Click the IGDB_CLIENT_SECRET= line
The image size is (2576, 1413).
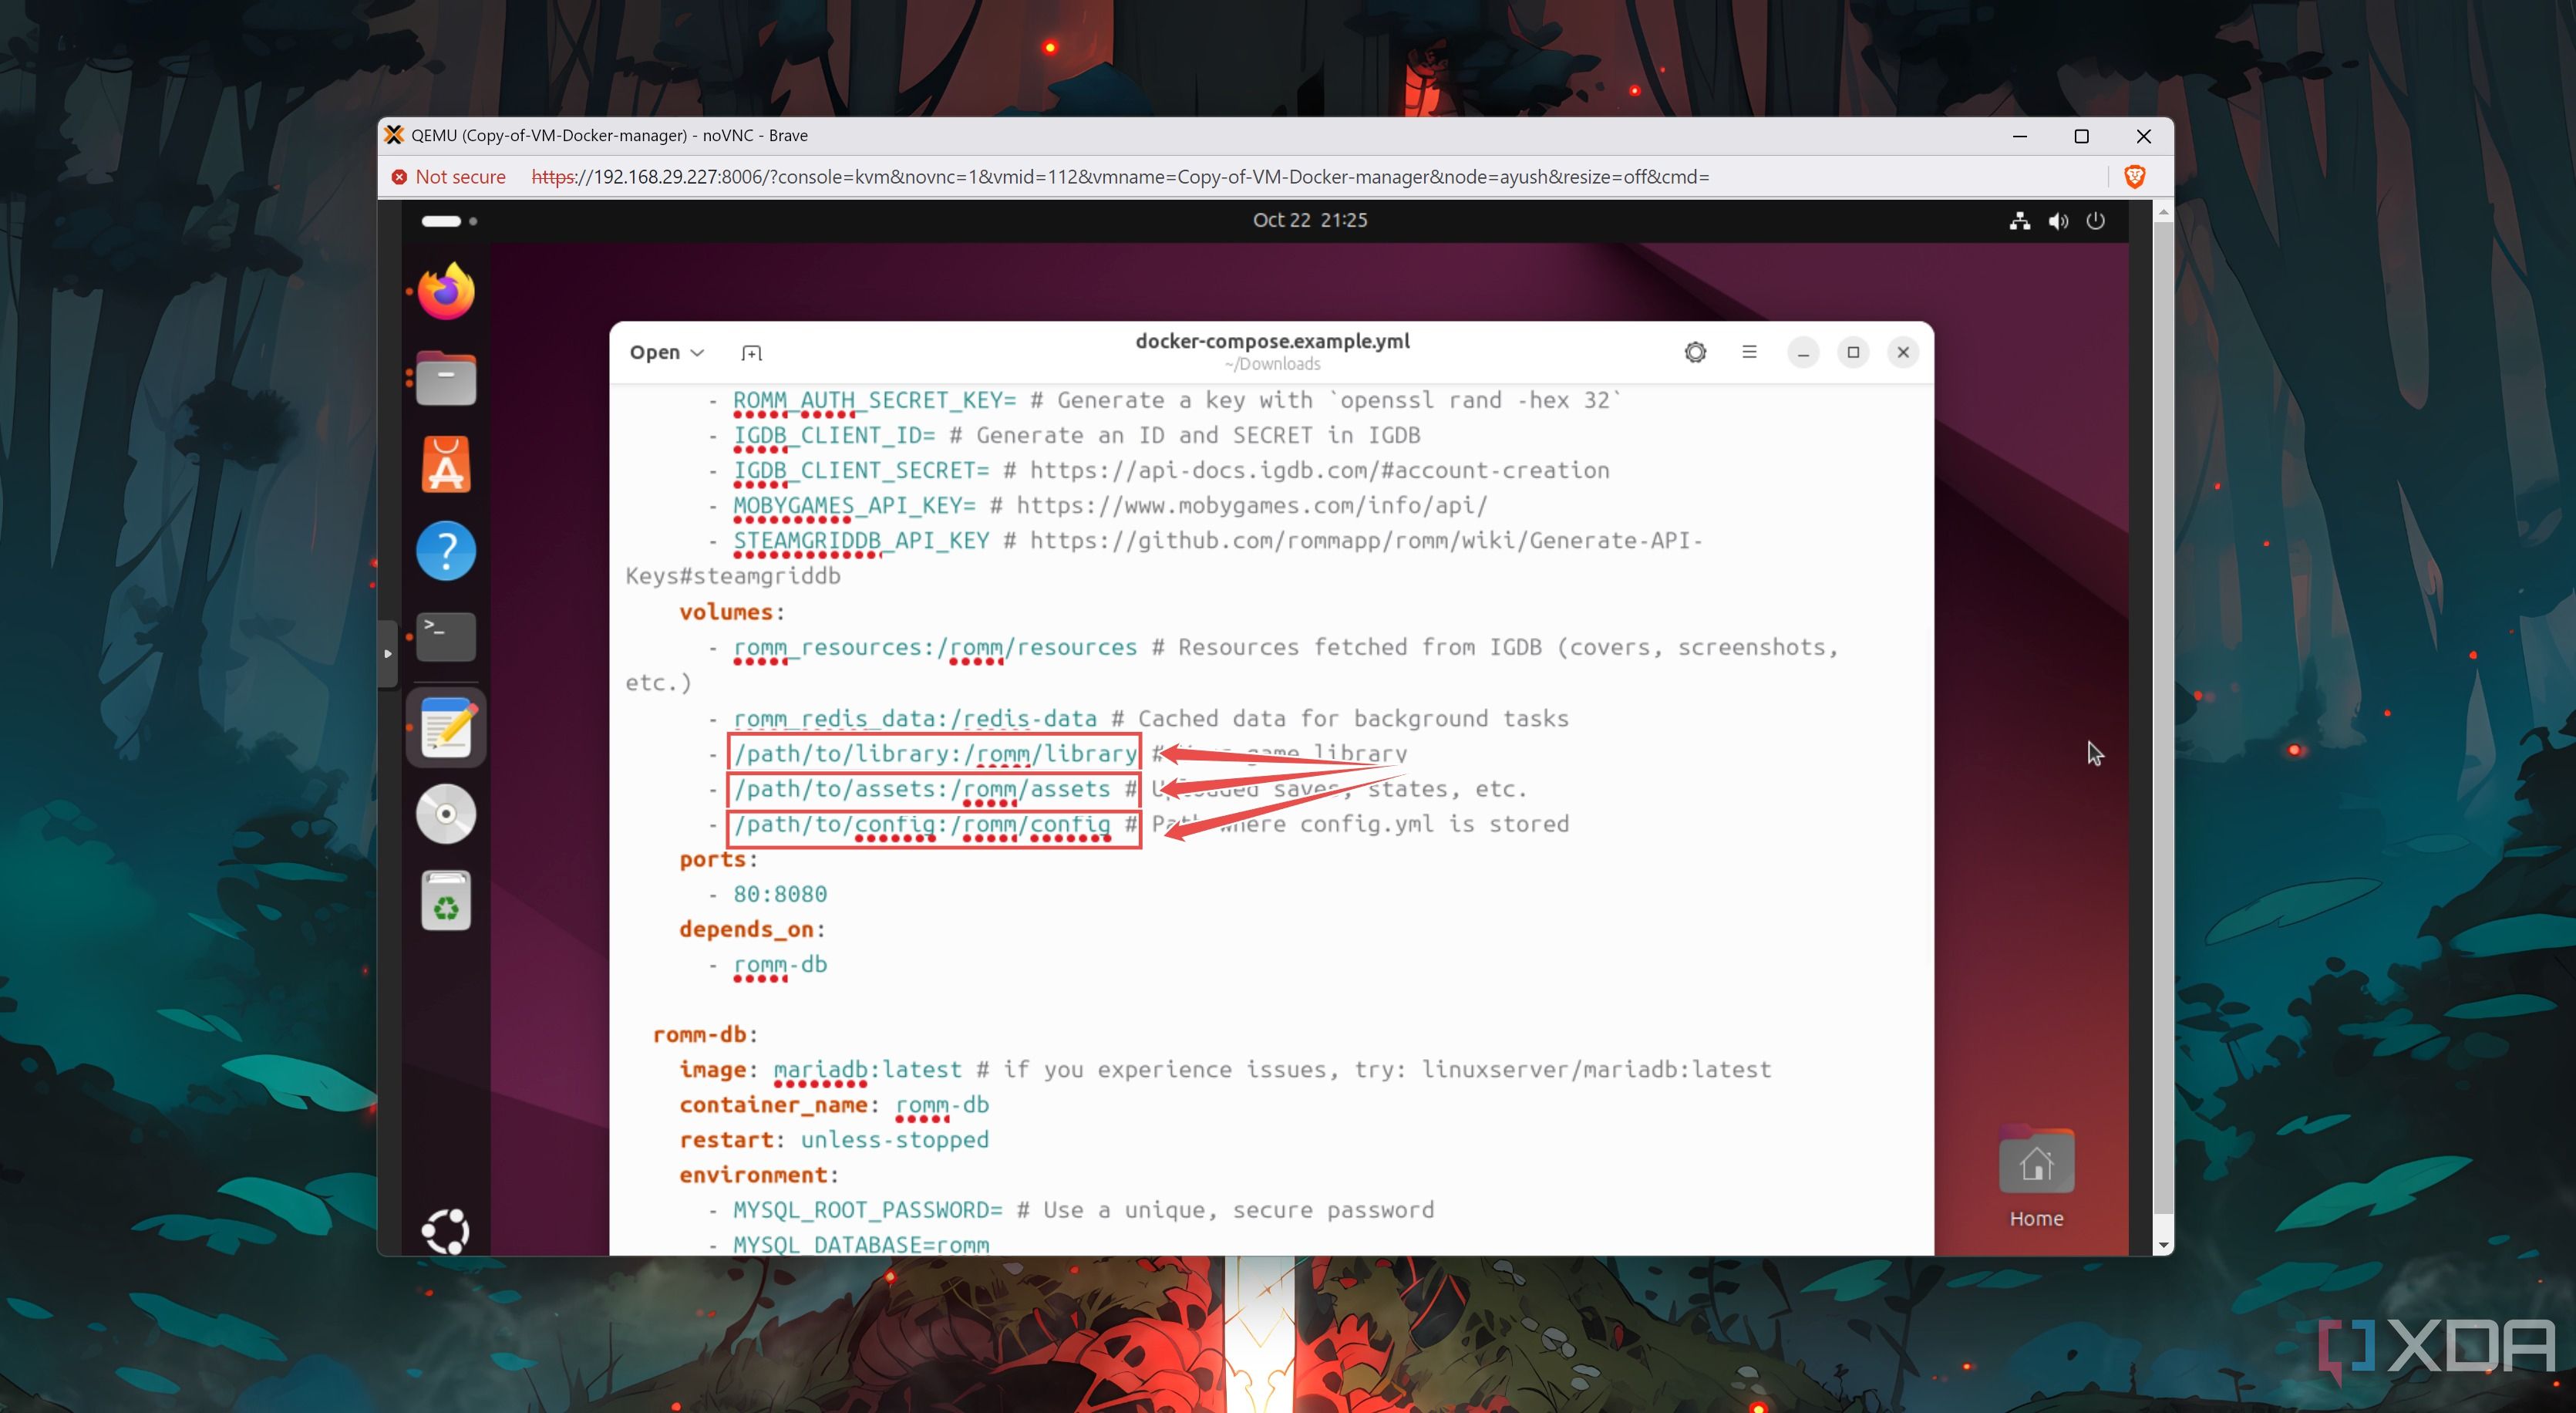coord(1171,471)
